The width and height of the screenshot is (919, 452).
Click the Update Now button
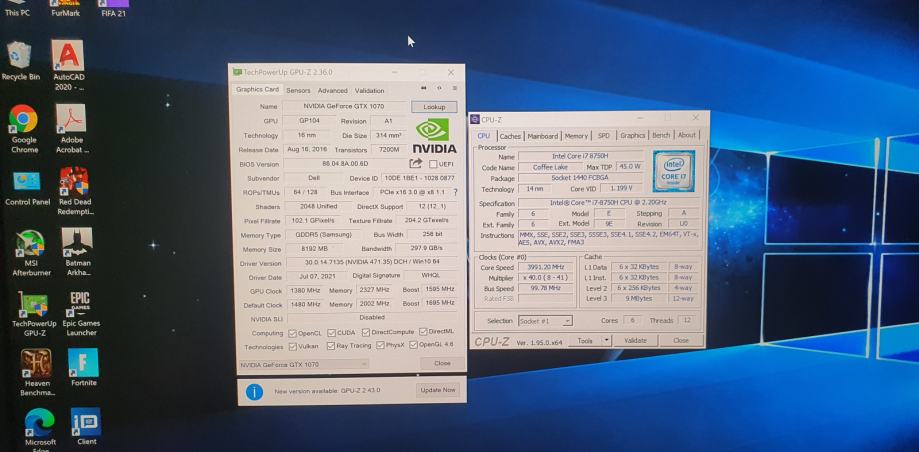click(x=437, y=390)
